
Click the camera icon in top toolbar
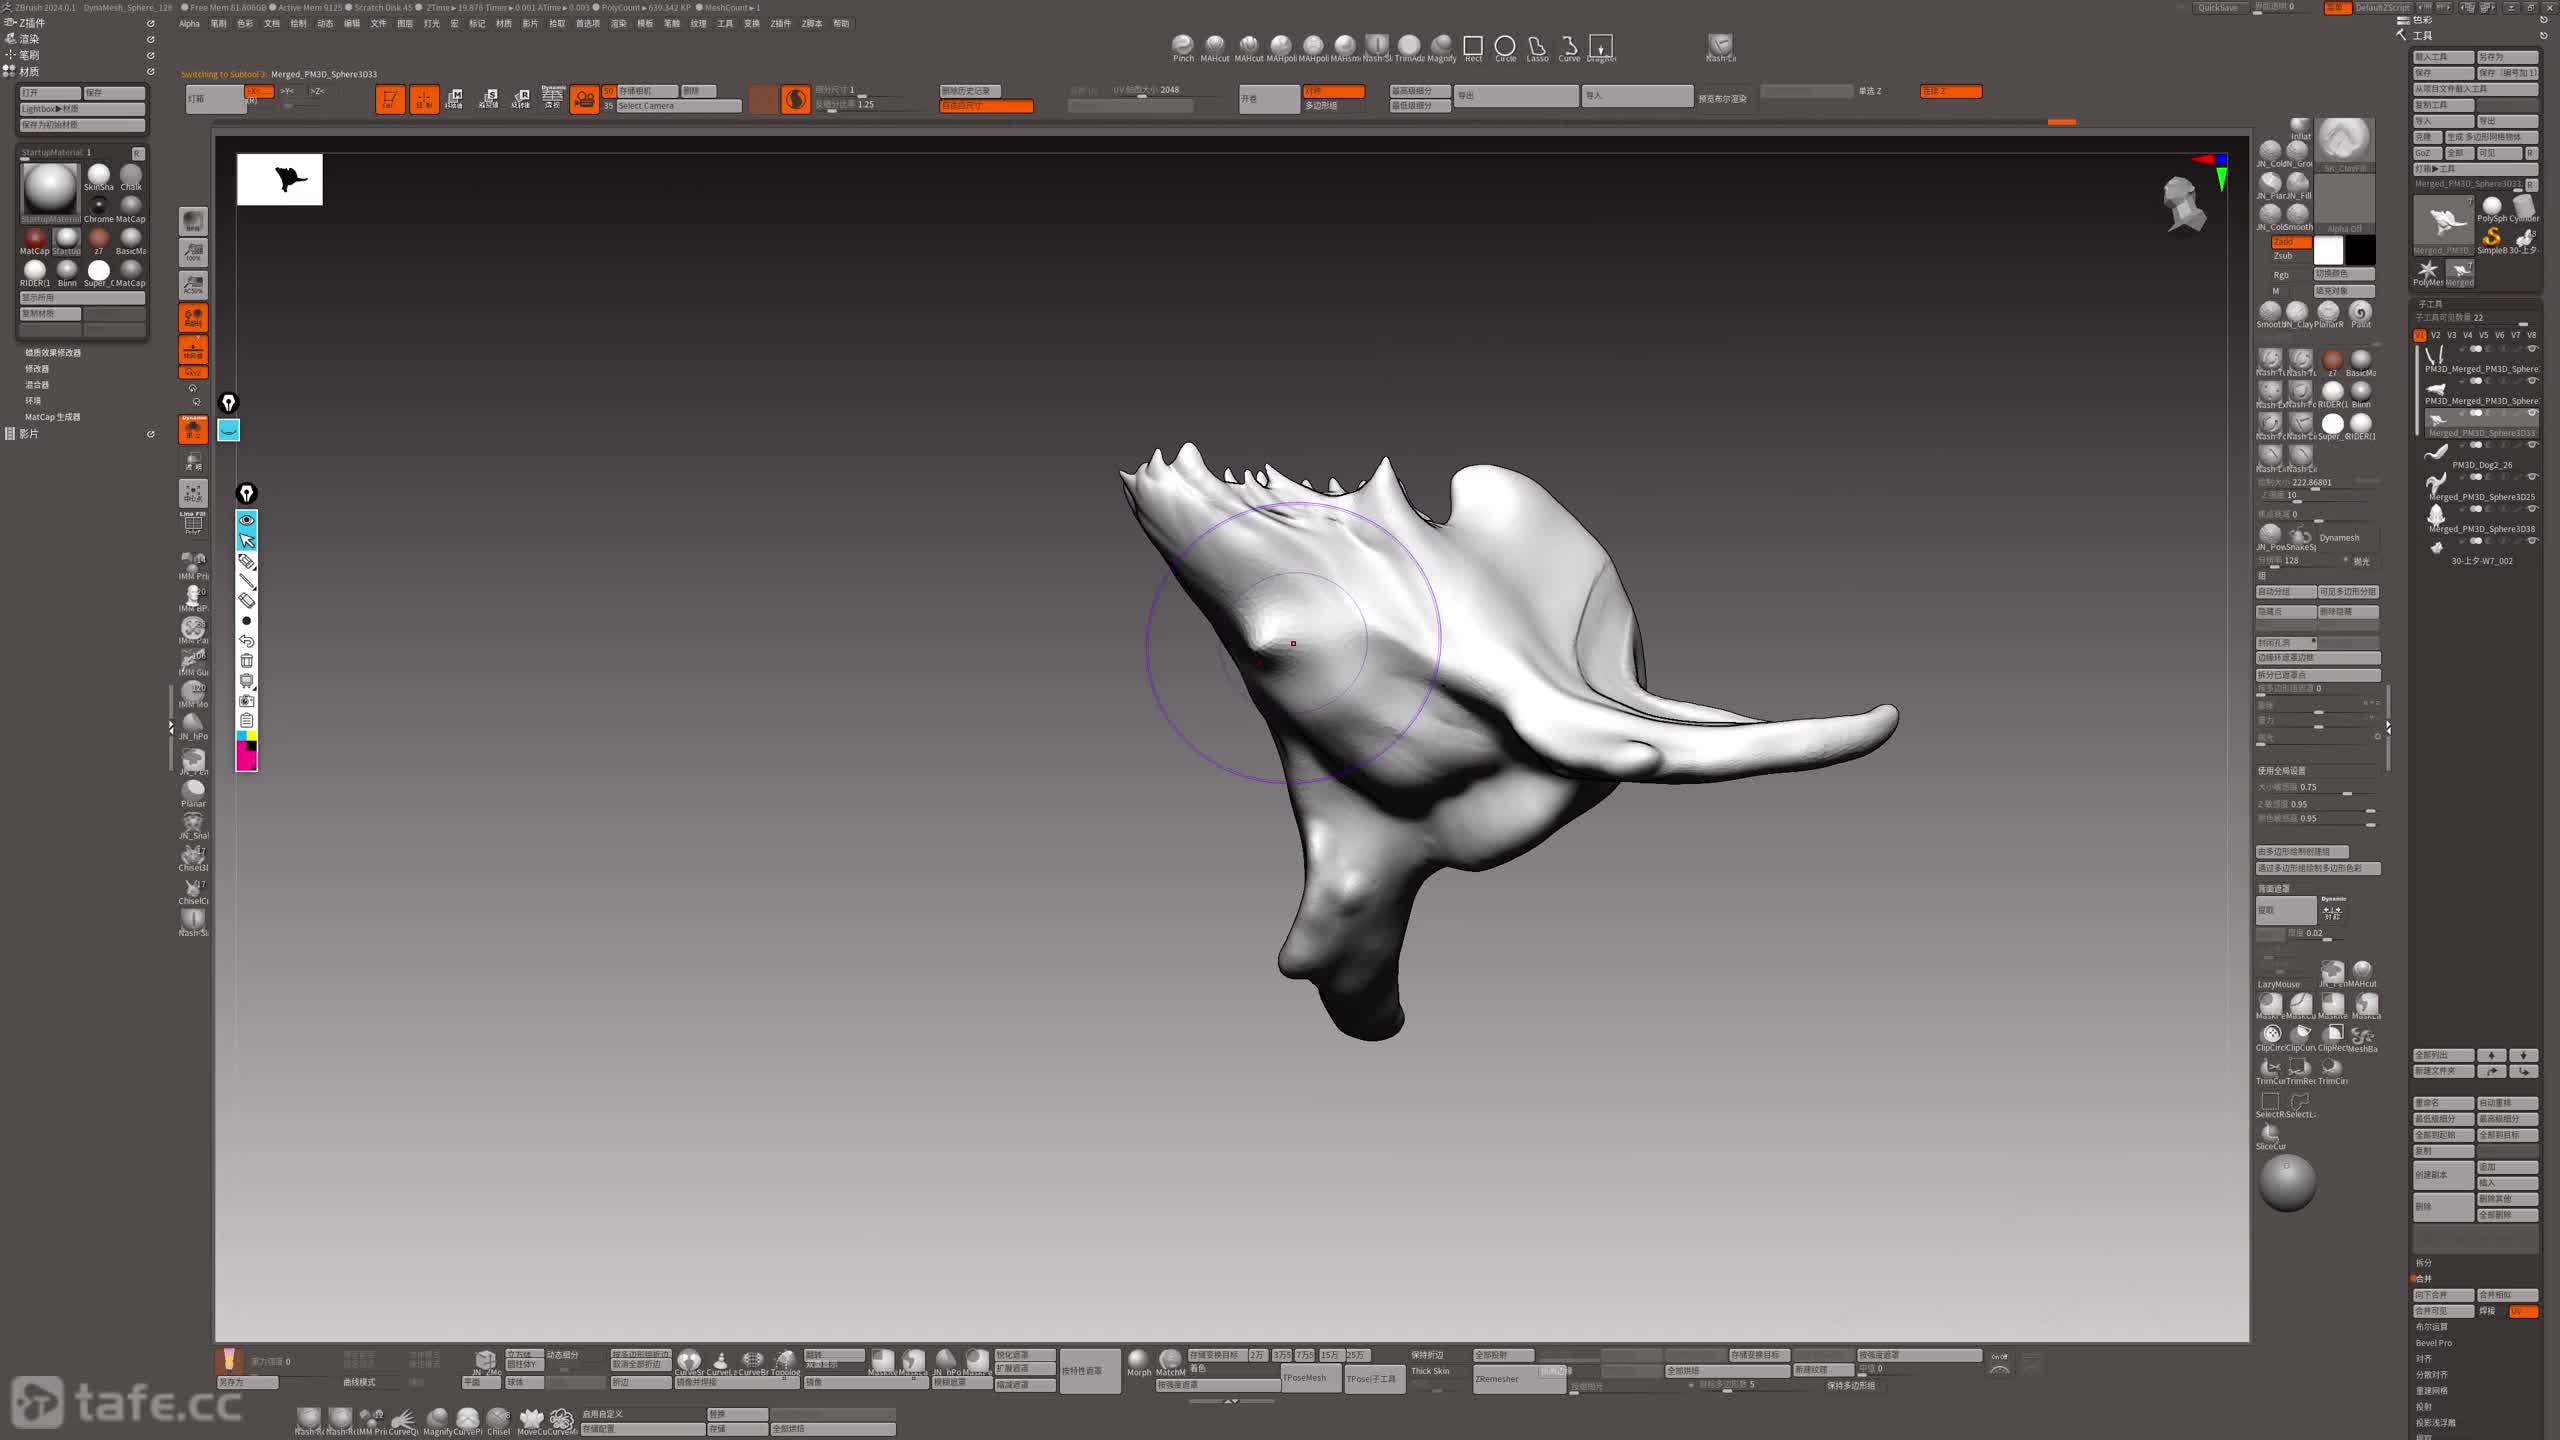tap(584, 98)
